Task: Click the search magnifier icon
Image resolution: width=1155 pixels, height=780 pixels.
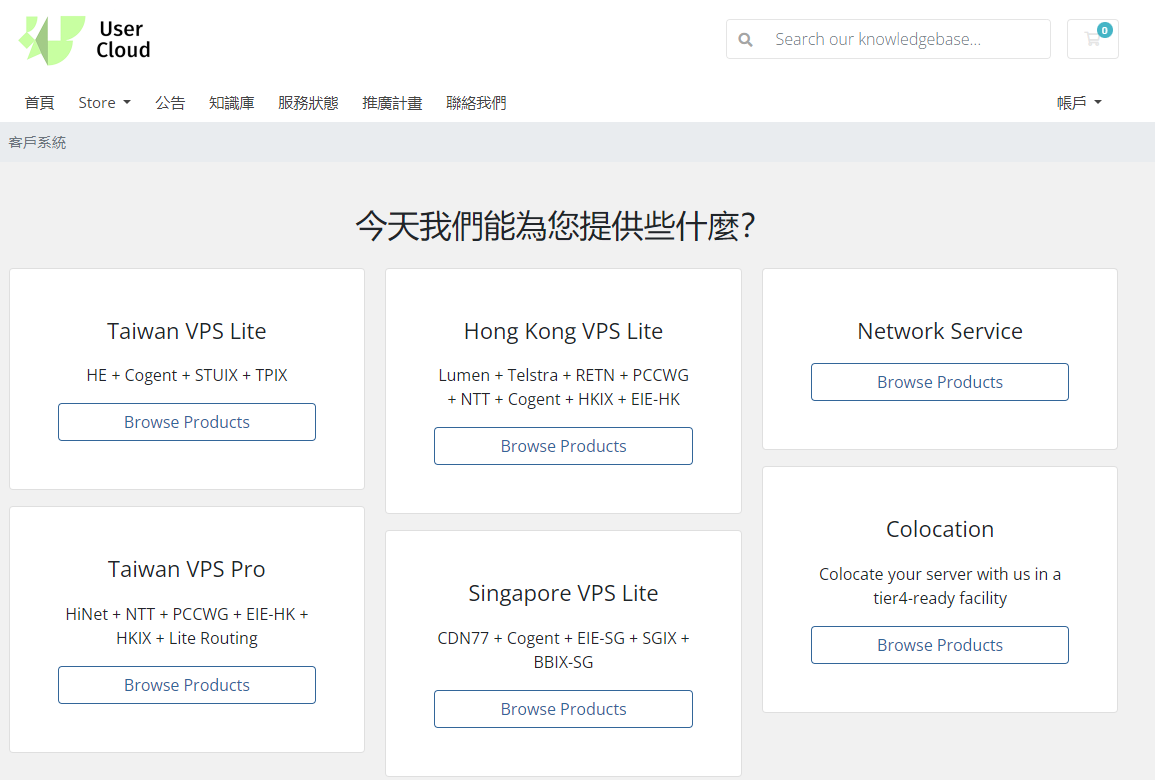Action: pos(745,40)
